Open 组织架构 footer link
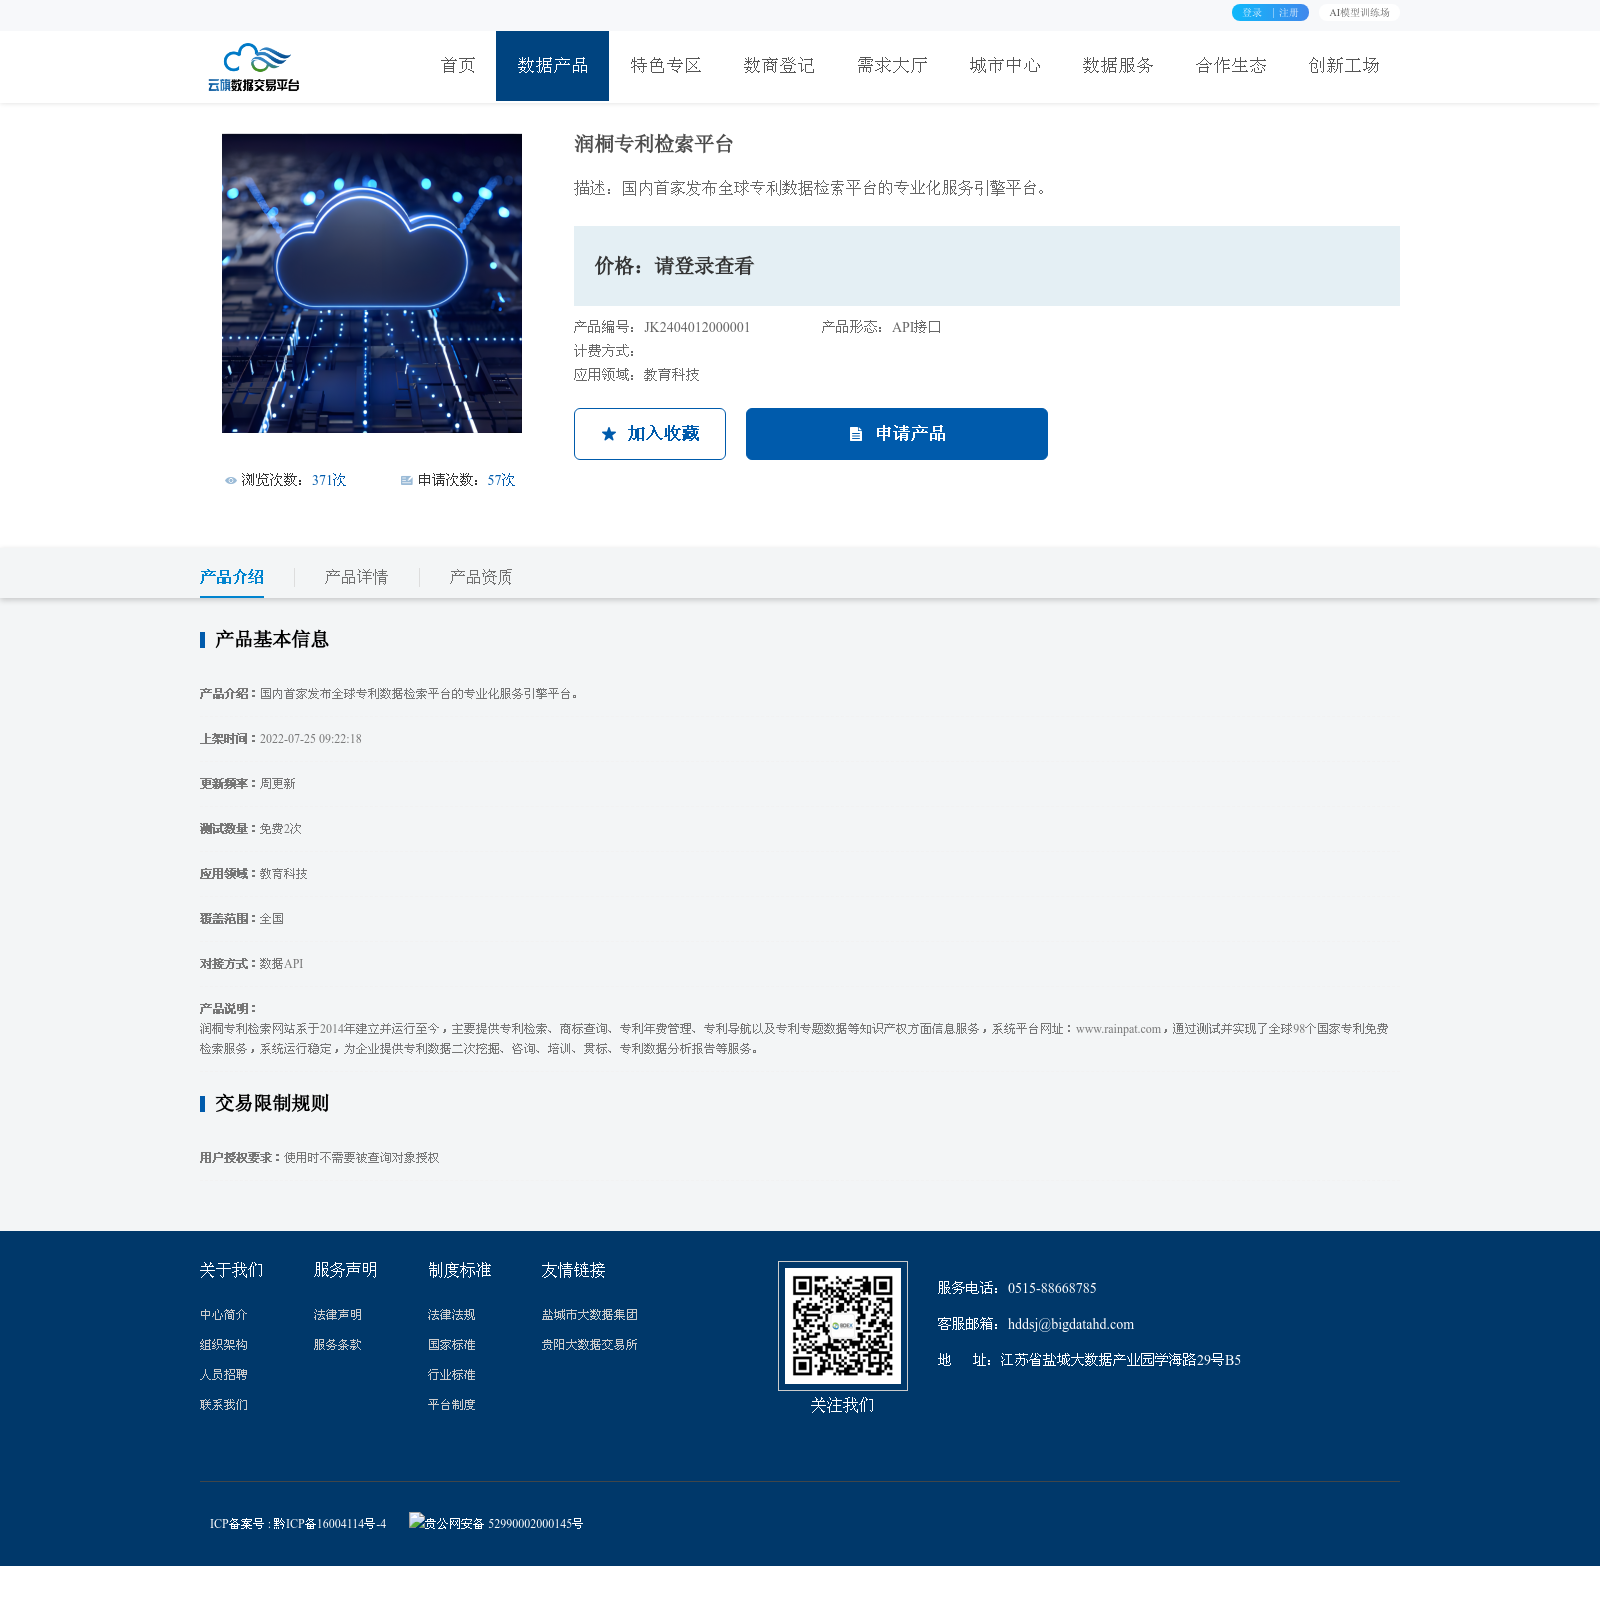The width and height of the screenshot is (1600, 1600). click(224, 1345)
